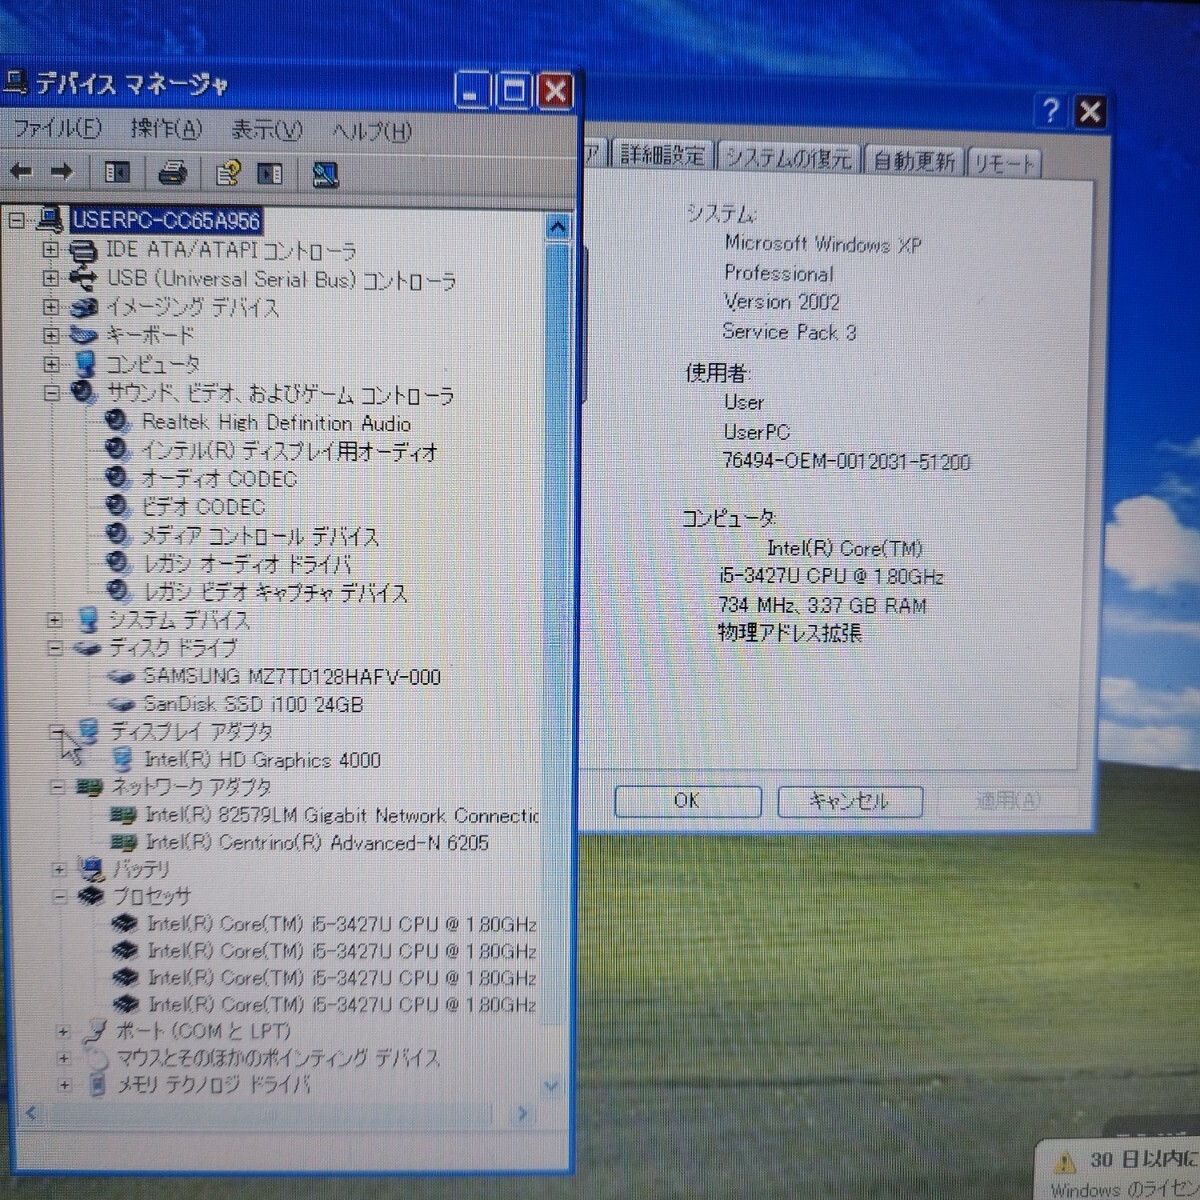Select the Realtek High Definition Audio device
Screen dimensions: 1200x1200
tap(275, 423)
